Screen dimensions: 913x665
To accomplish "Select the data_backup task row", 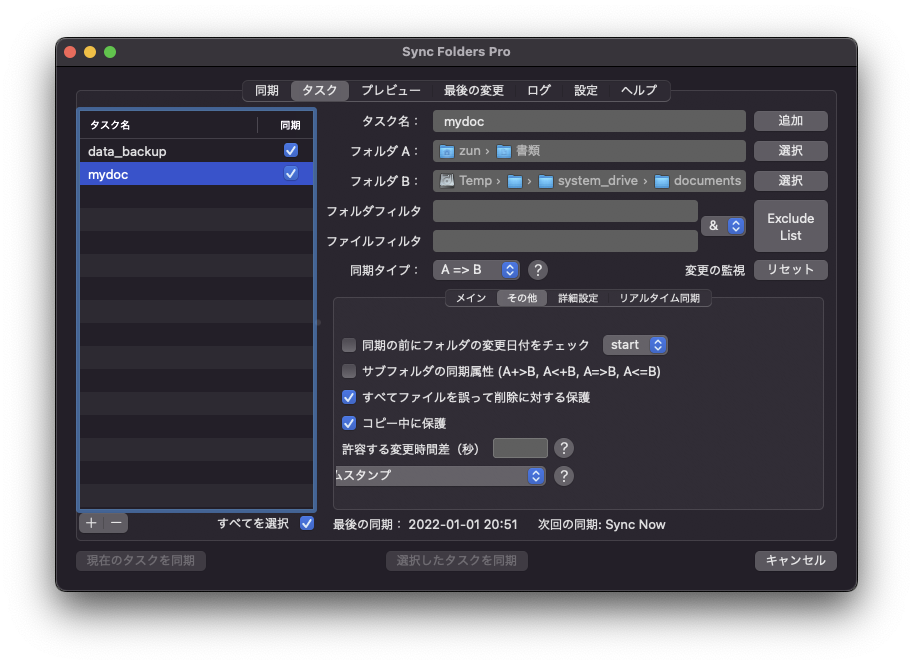I will tap(197, 151).
